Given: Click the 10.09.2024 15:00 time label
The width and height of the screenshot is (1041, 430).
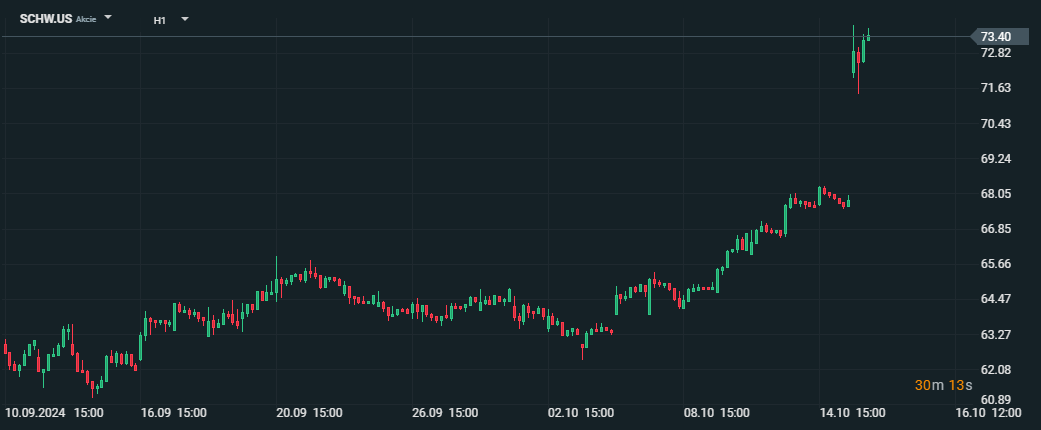Looking at the screenshot, I should (54, 413).
